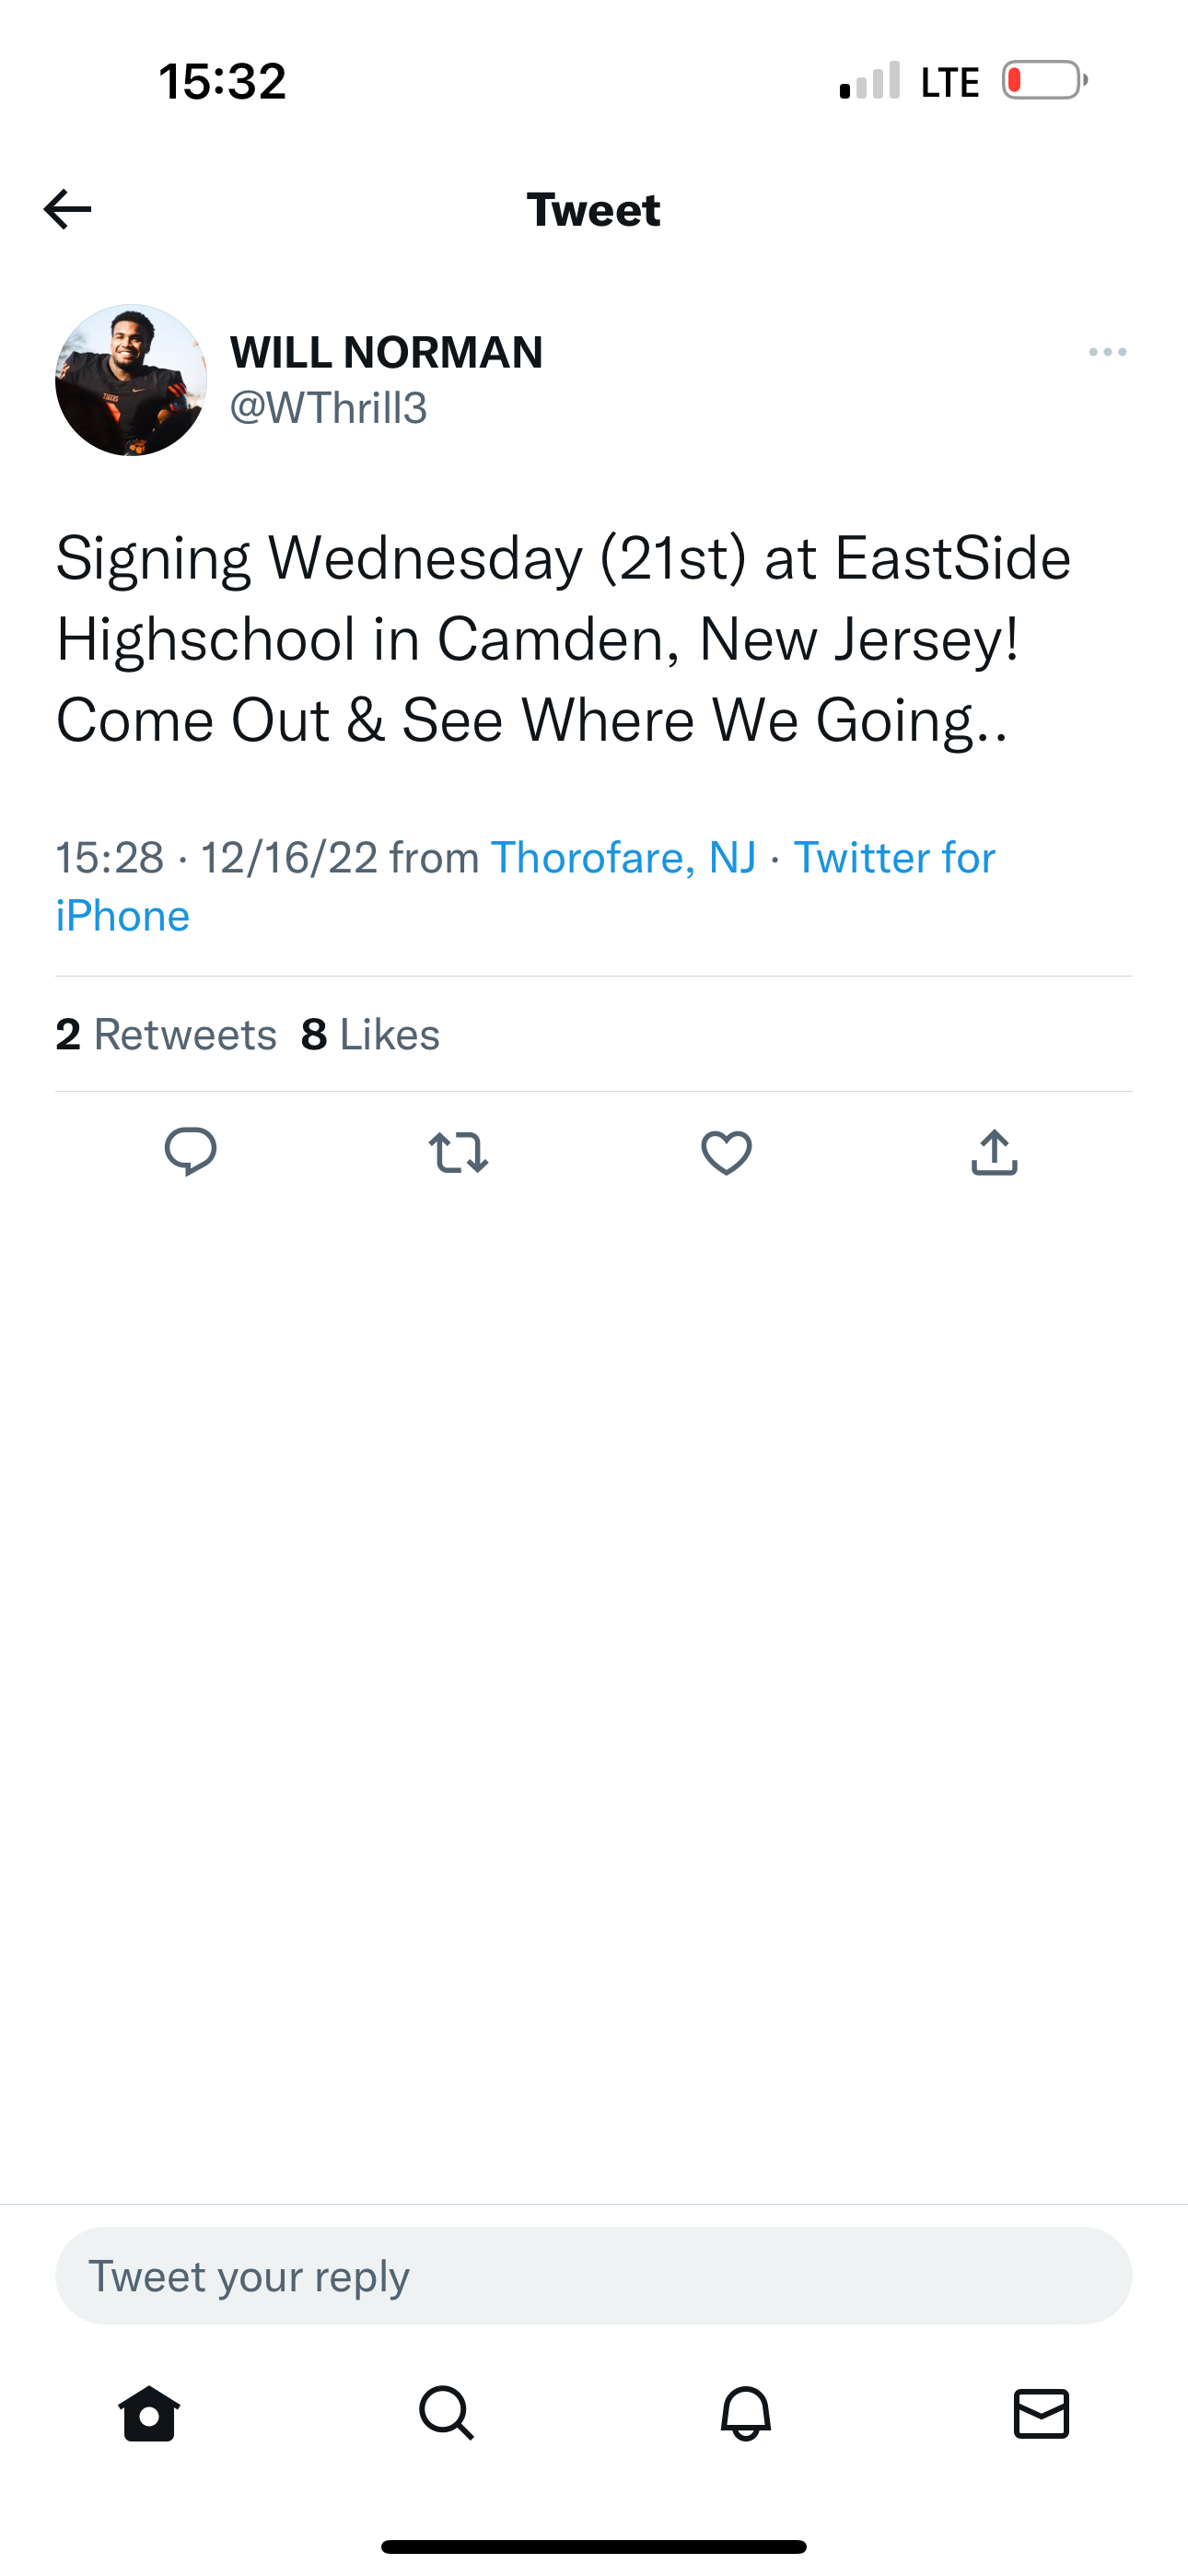The width and height of the screenshot is (1188, 2576).
Task: Tap the share upload icon
Action: [994, 1152]
